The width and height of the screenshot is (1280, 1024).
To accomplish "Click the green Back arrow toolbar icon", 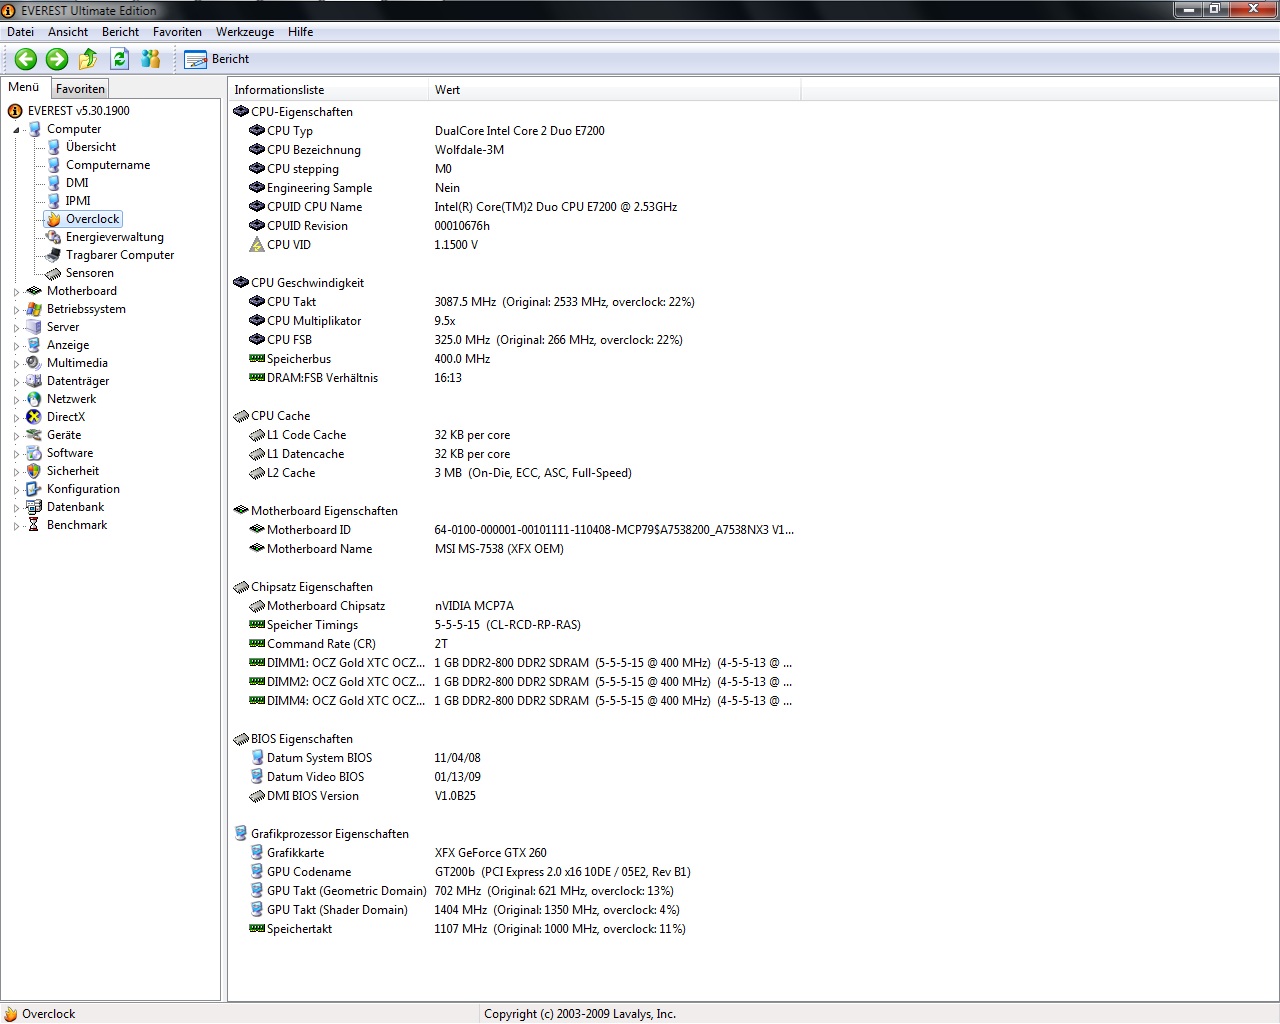I will [x=26, y=59].
